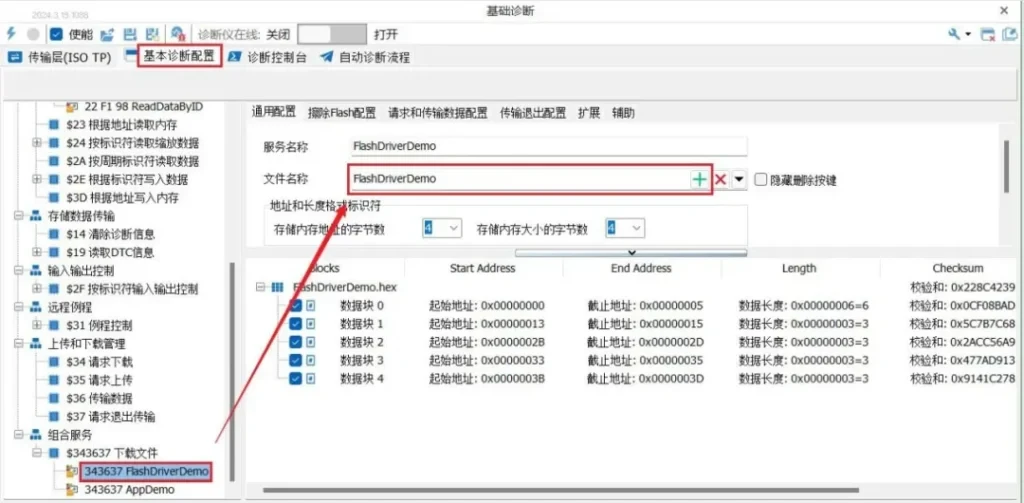The height and width of the screenshot is (503, 1024).
Task: Click the 组合服务 group icon in tree
Action: pyautogui.click(x=22, y=434)
